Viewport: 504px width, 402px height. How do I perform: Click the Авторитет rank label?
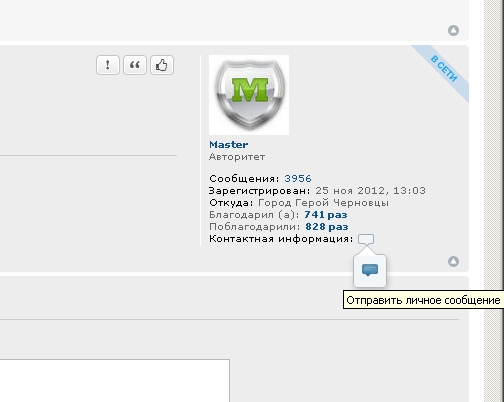coord(237,157)
